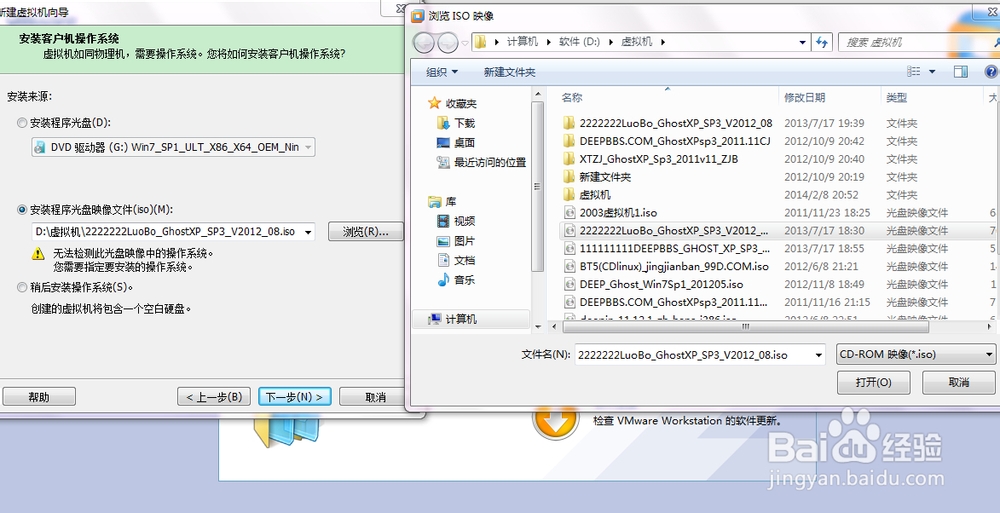The width and height of the screenshot is (1000, 513).
Task: Select DEEPBBS.COM_GhostXPsp3_2011.11 iso file
Action: (x=666, y=302)
